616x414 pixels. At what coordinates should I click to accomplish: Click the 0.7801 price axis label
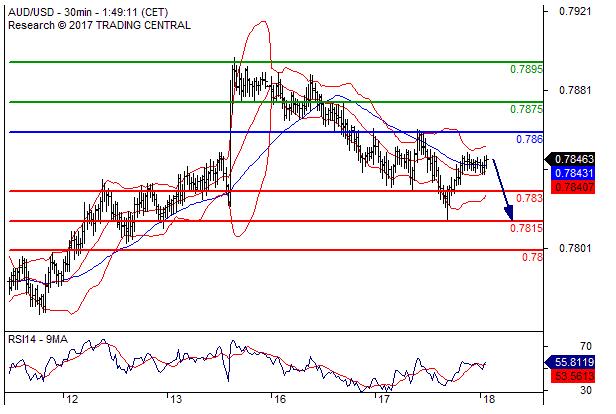[x=575, y=248]
